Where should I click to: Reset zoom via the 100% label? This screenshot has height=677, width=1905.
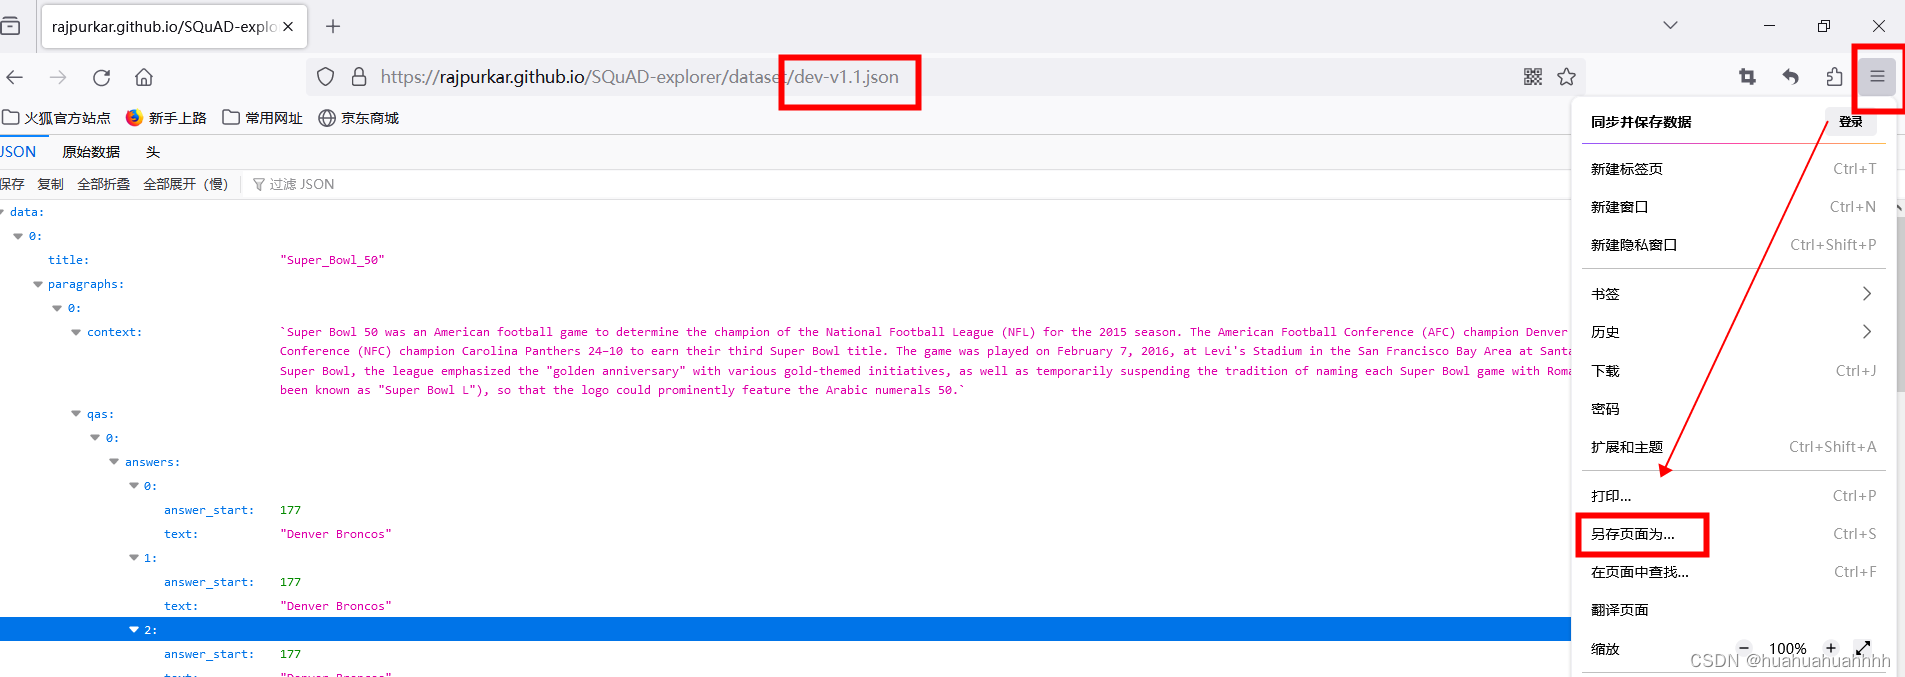point(1788,649)
